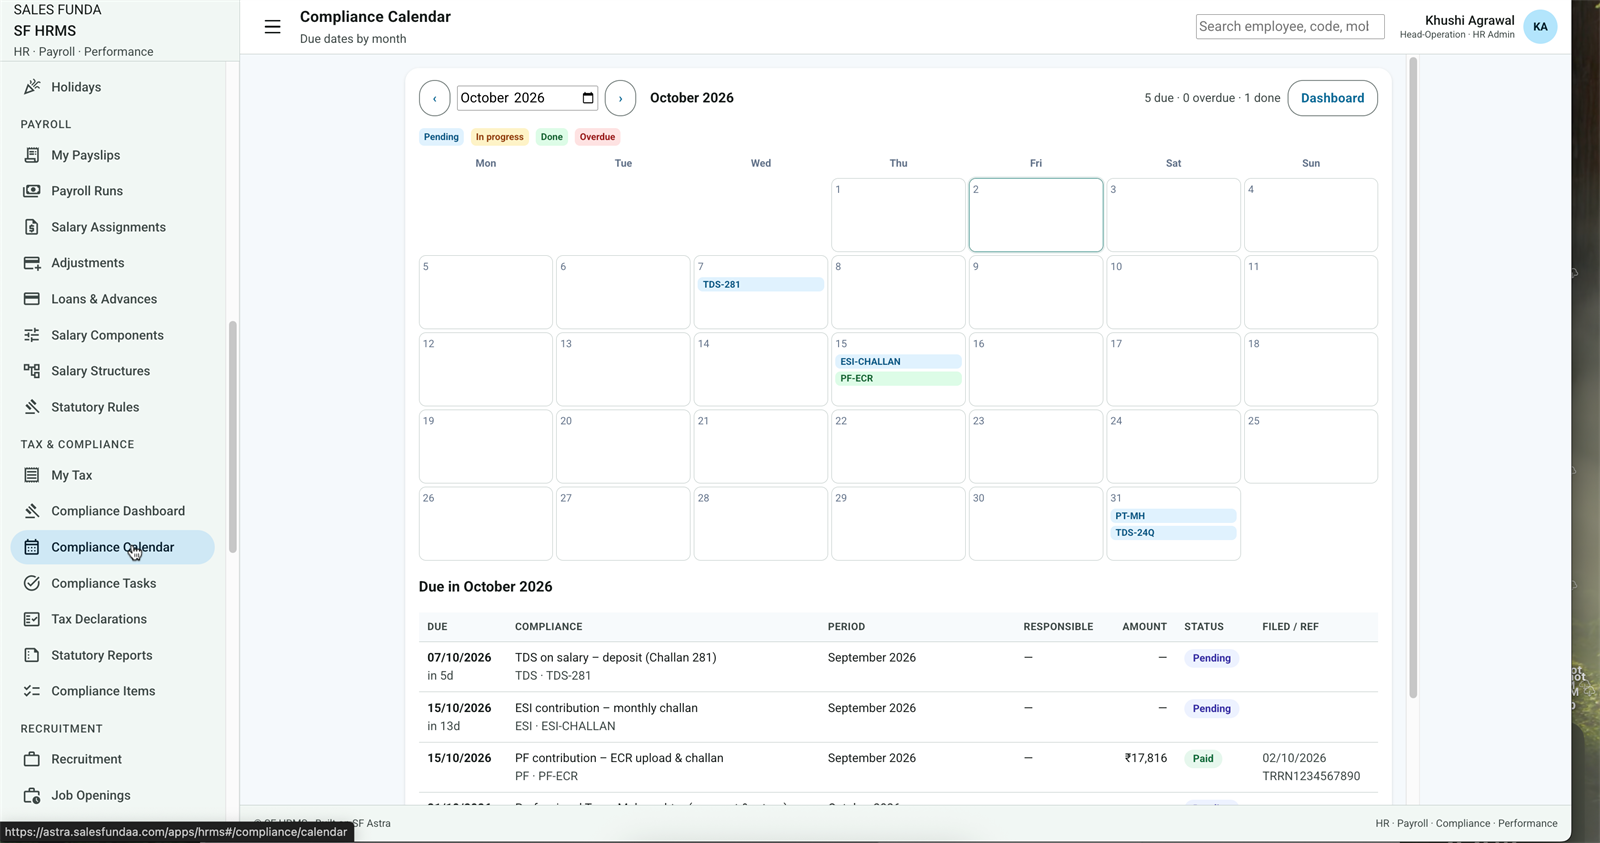Click the TDS-281 event on the 7th
Image resolution: width=1600 pixels, height=843 pixels.
(x=760, y=284)
